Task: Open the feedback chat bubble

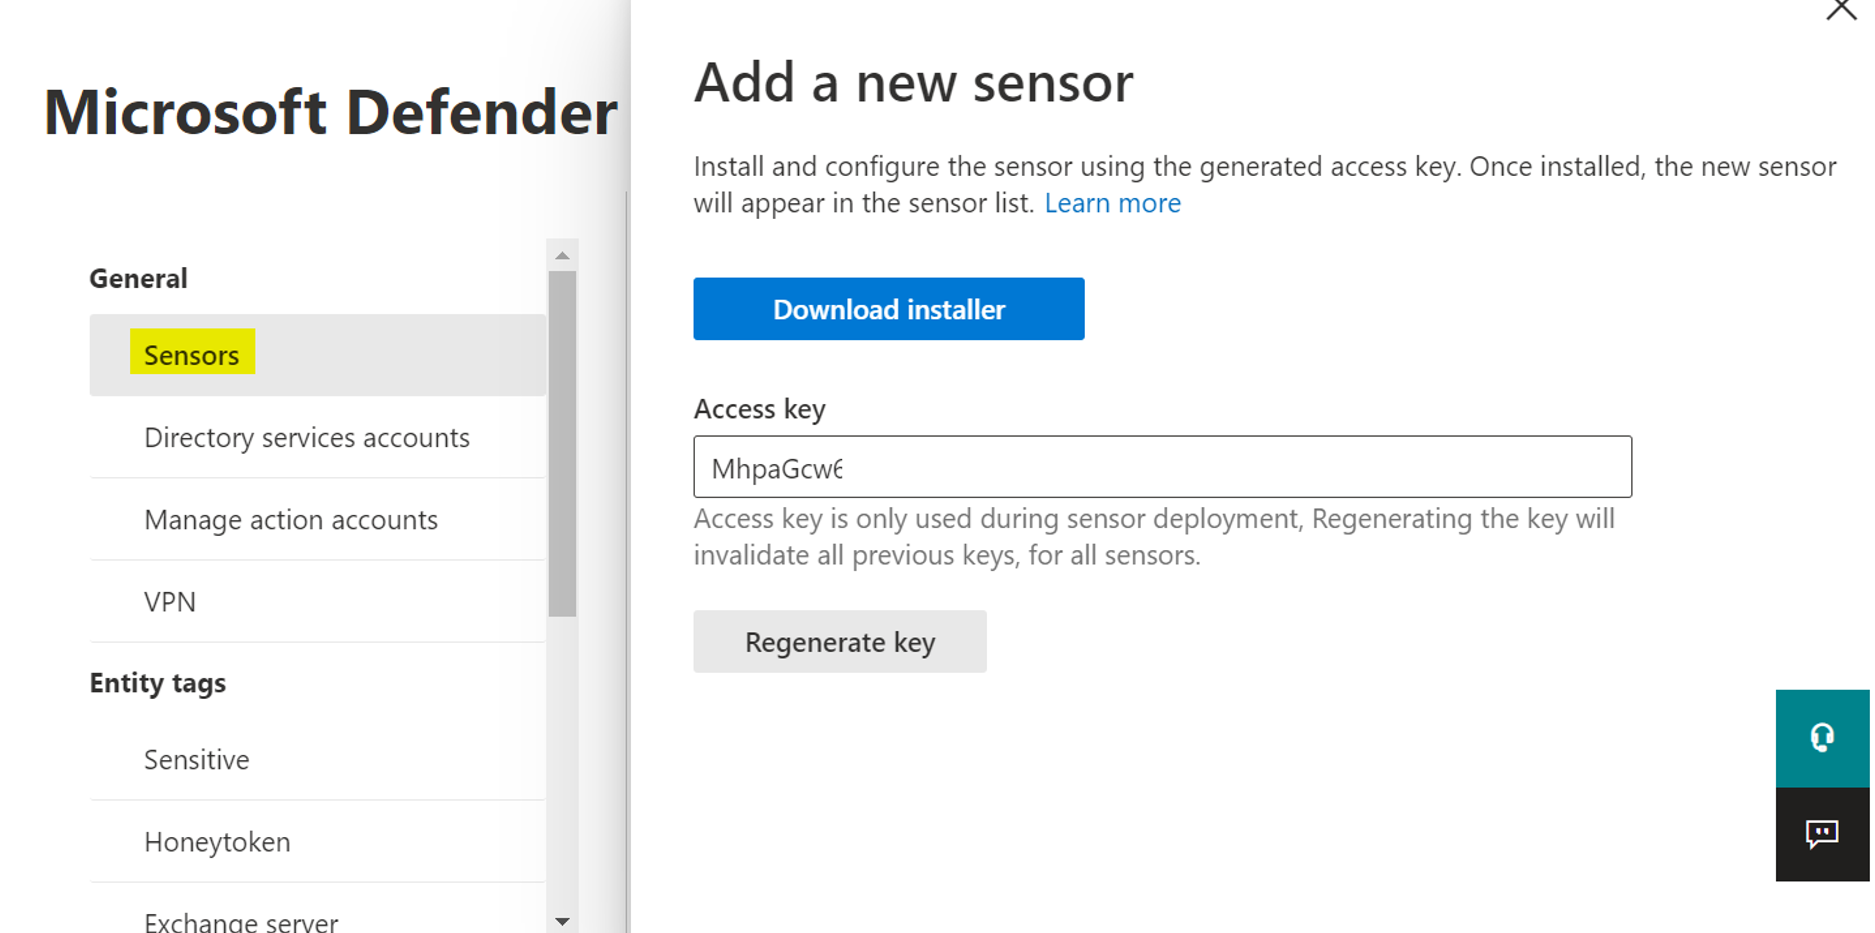Action: 1822,835
